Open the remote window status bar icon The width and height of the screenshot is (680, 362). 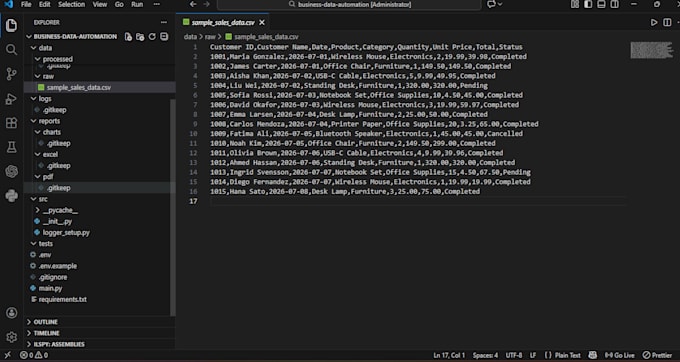(7, 355)
